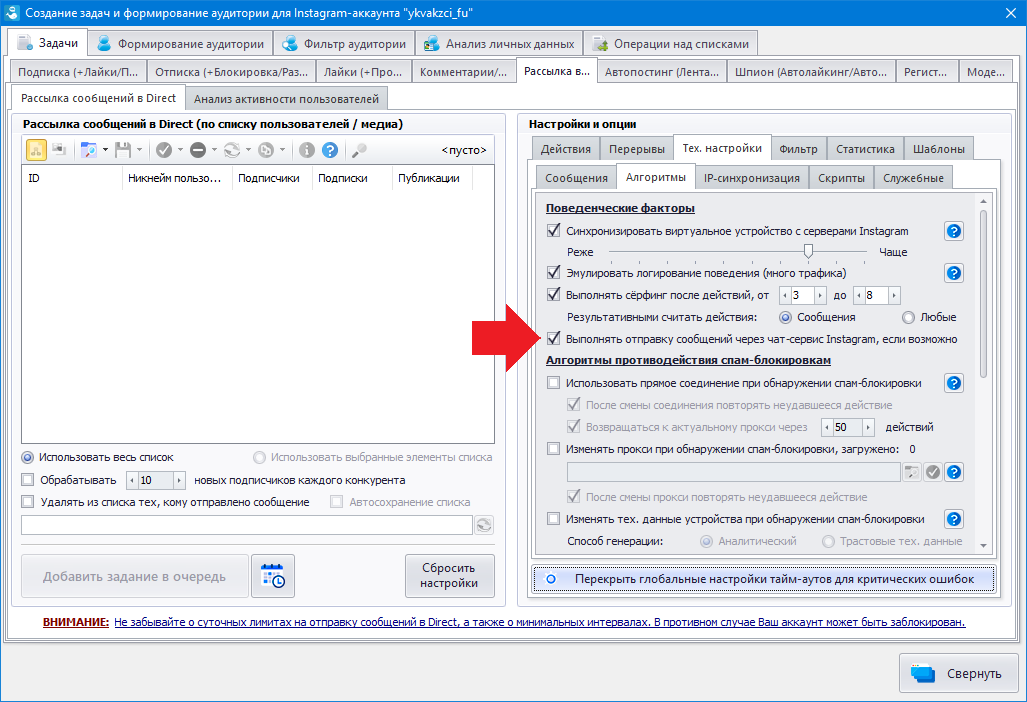This screenshot has width=1027, height=702.
Task: Check 'Удалять из списка тех, кому отправлено сообщение'
Action: pyautogui.click(x=28, y=502)
